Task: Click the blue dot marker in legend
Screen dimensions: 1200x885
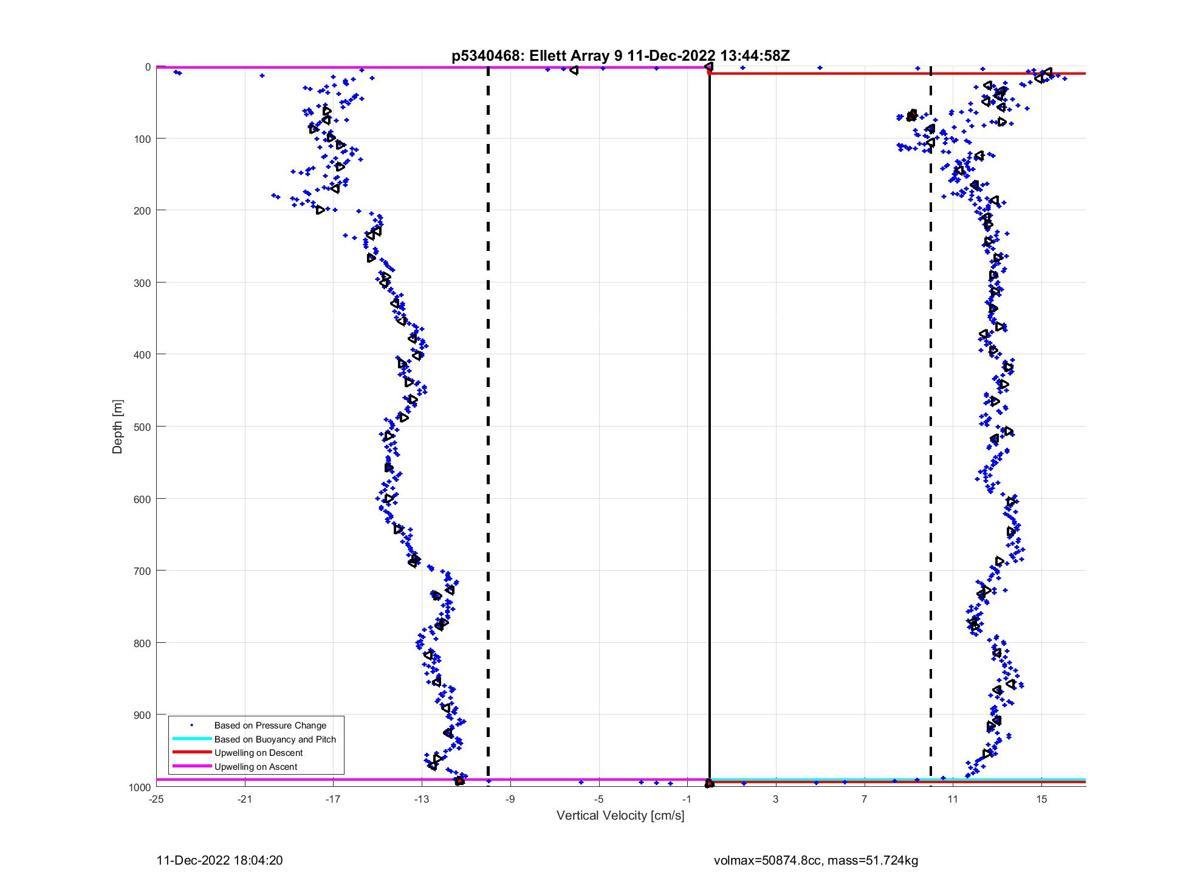Action: click(x=191, y=725)
